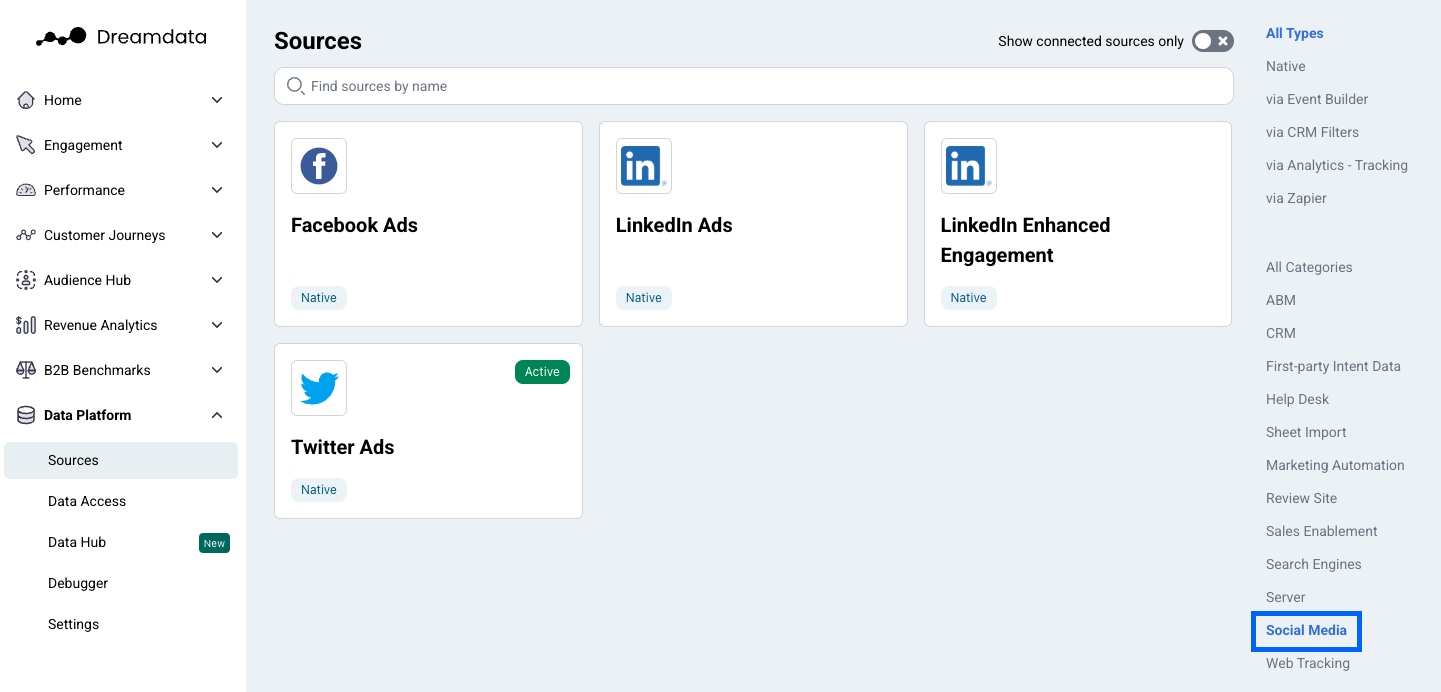Select All Categories filter
Image resolution: width=1441 pixels, height=692 pixels.
coord(1308,267)
